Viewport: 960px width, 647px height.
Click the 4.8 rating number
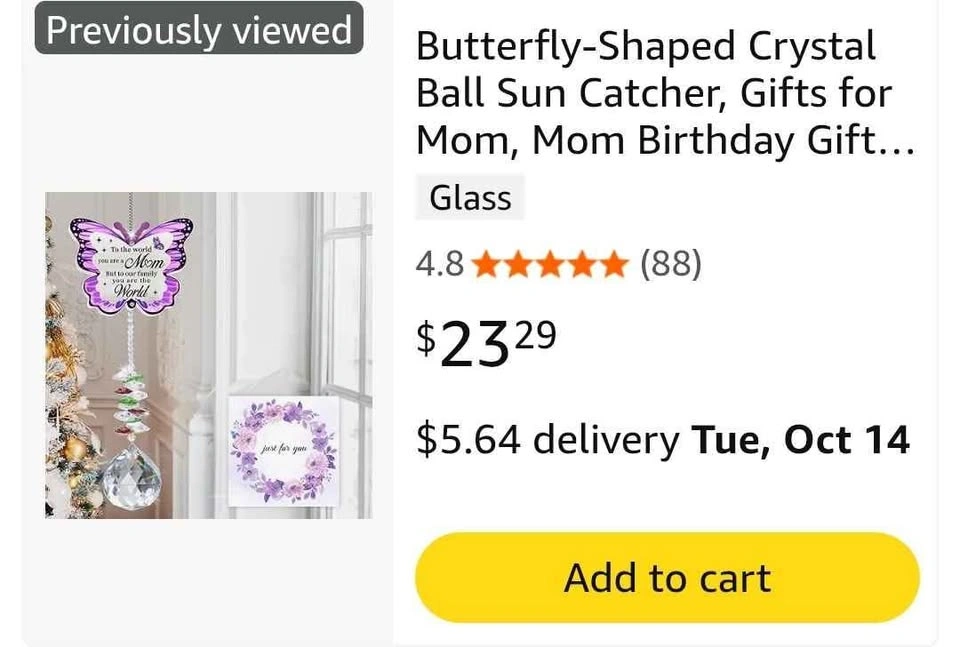439,265
